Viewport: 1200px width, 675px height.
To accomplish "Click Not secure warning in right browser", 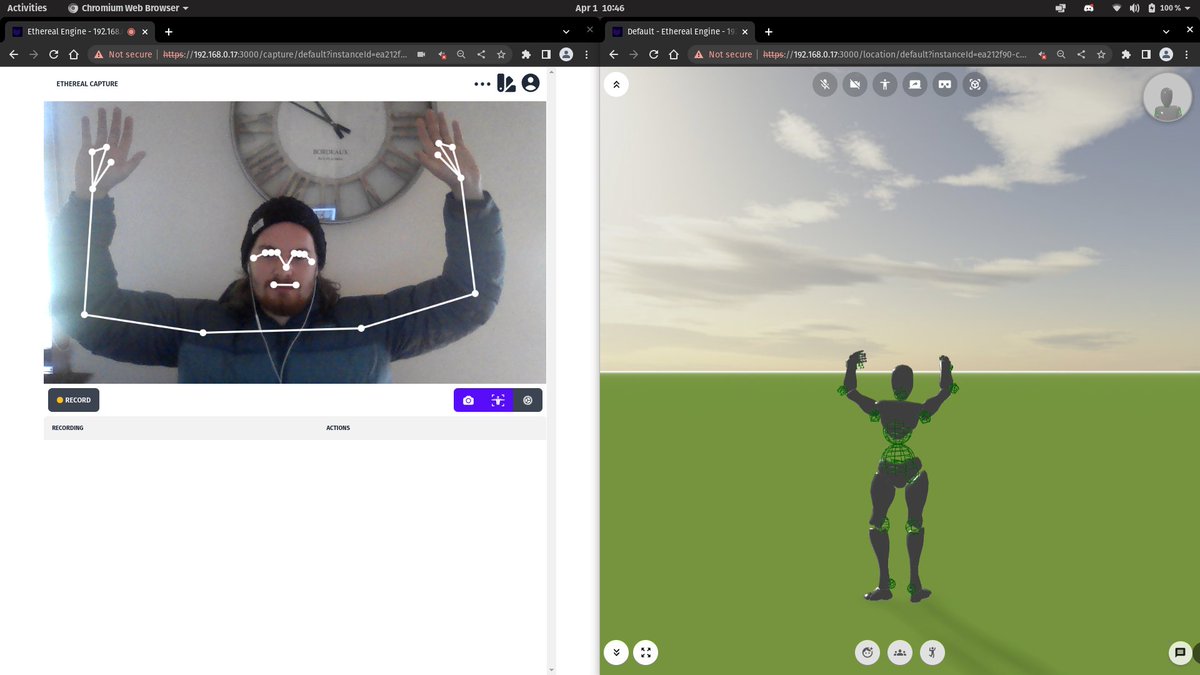I will click(724, 54).
